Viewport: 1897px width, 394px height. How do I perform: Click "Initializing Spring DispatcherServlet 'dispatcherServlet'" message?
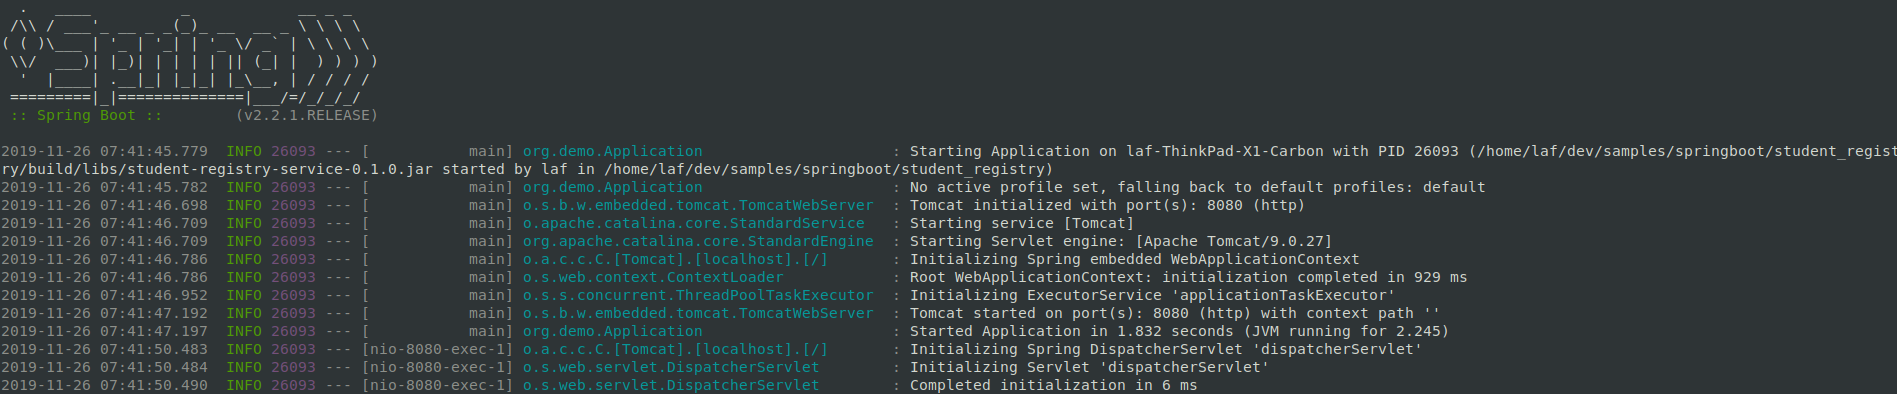(1165, 349)
